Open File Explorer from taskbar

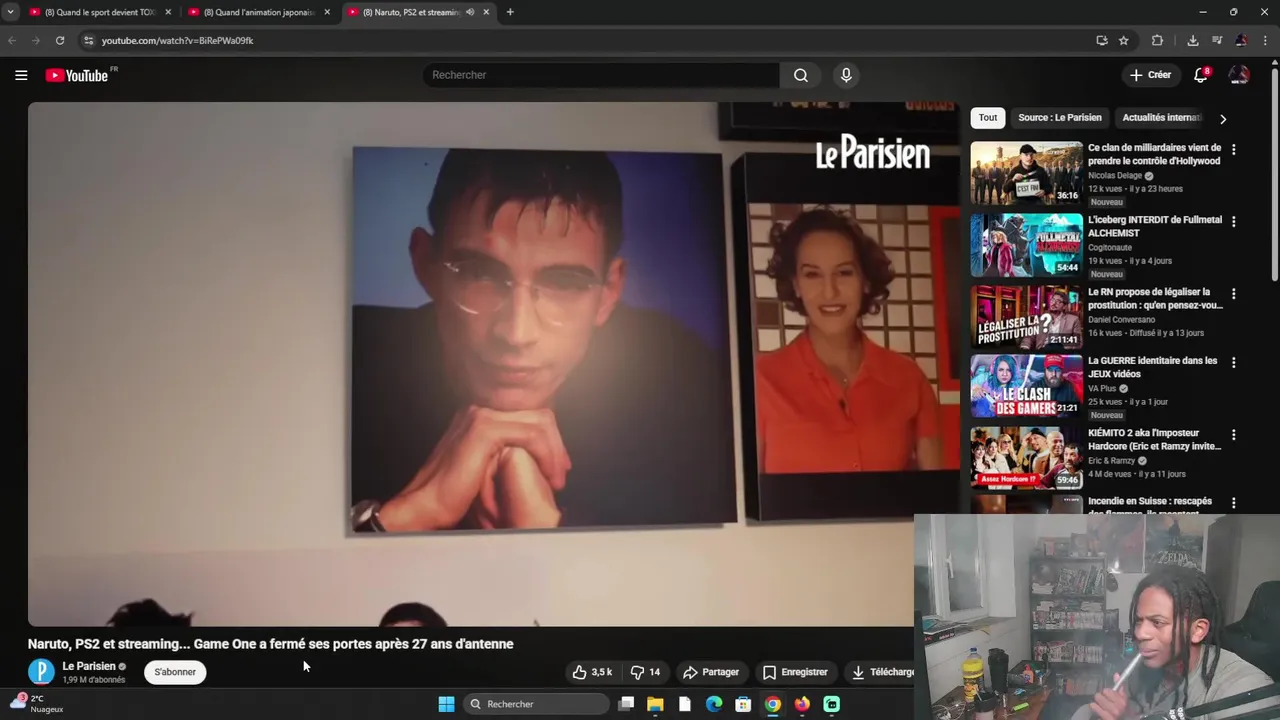655,704
